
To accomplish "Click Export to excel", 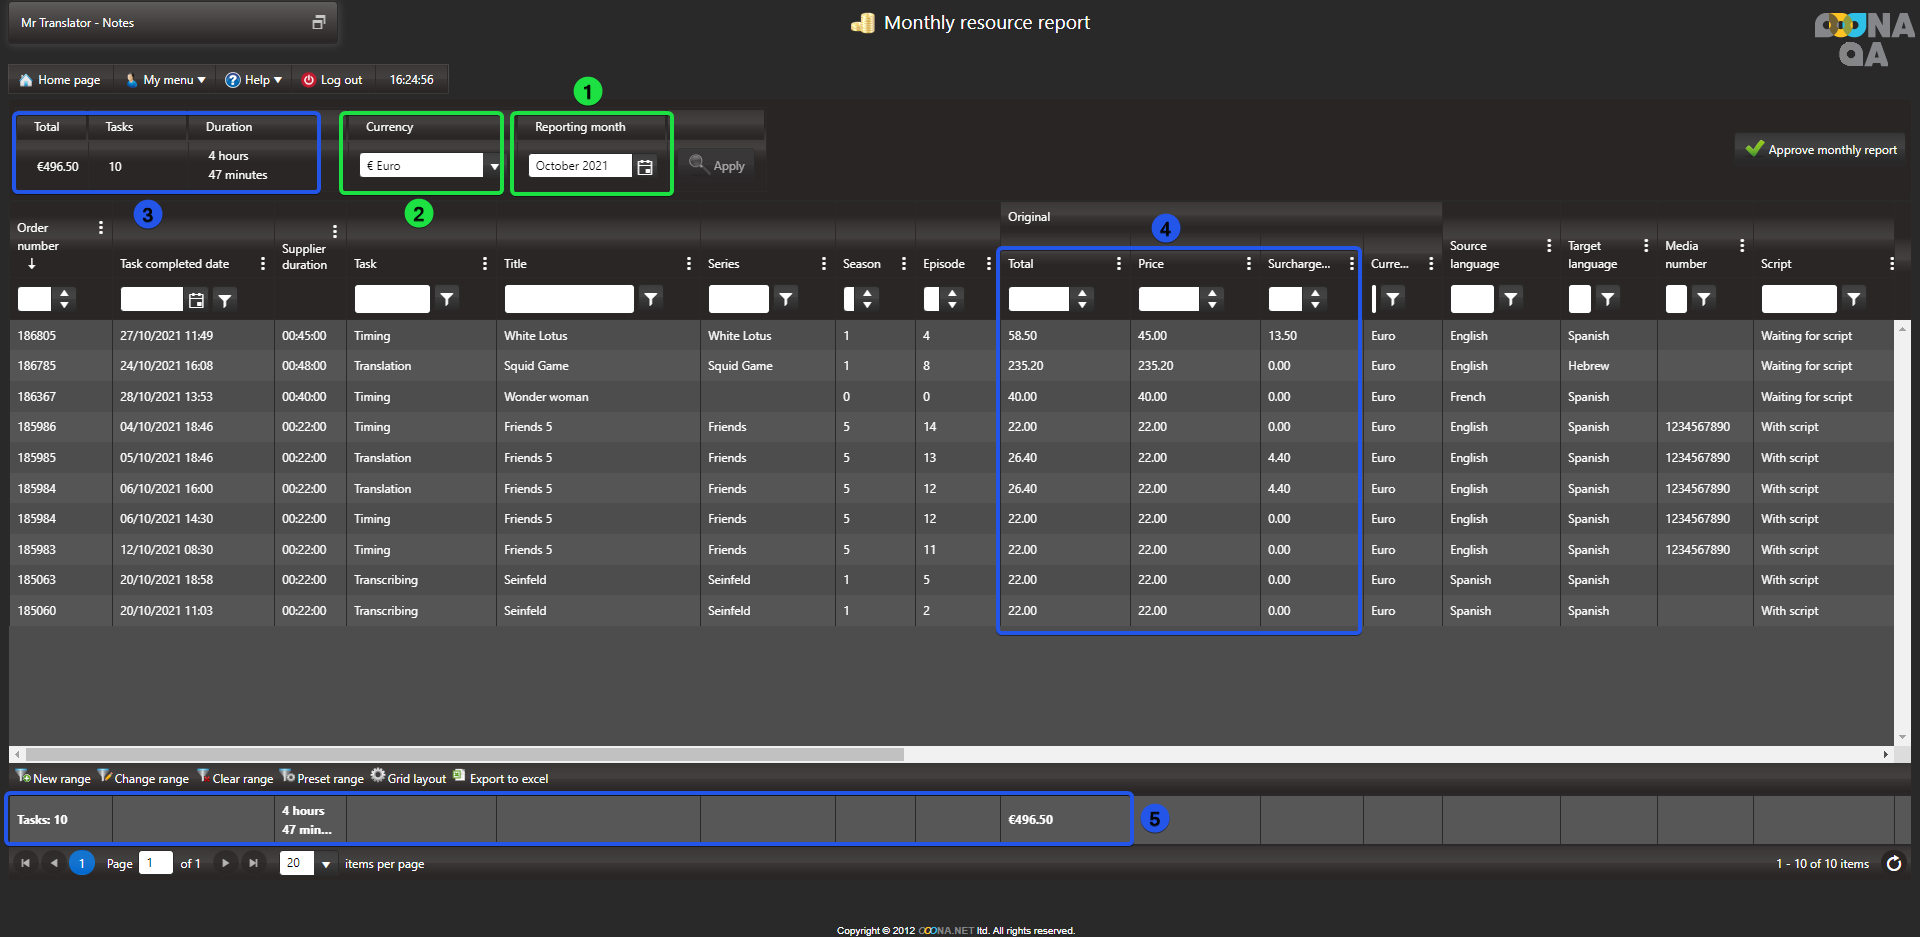I will coord(501,778).
